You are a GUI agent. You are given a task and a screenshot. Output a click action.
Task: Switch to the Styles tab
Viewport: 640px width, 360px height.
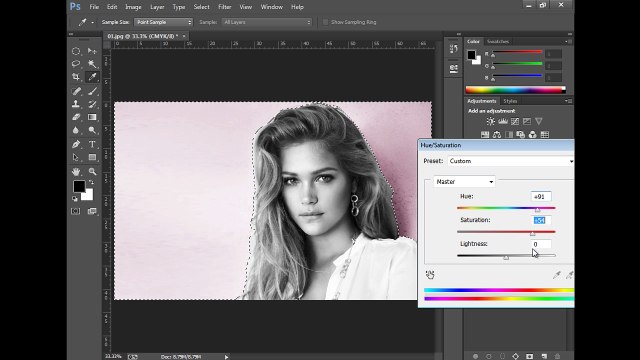click(x=510, y=101)
